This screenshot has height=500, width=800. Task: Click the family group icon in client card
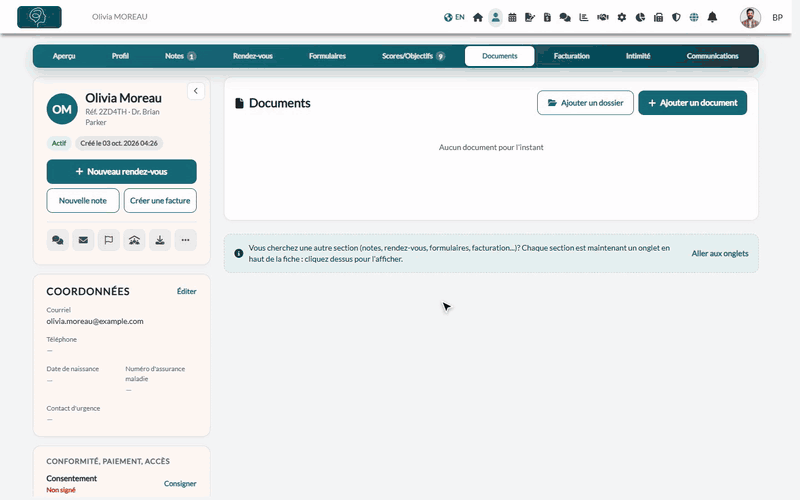tap(134, 240)
